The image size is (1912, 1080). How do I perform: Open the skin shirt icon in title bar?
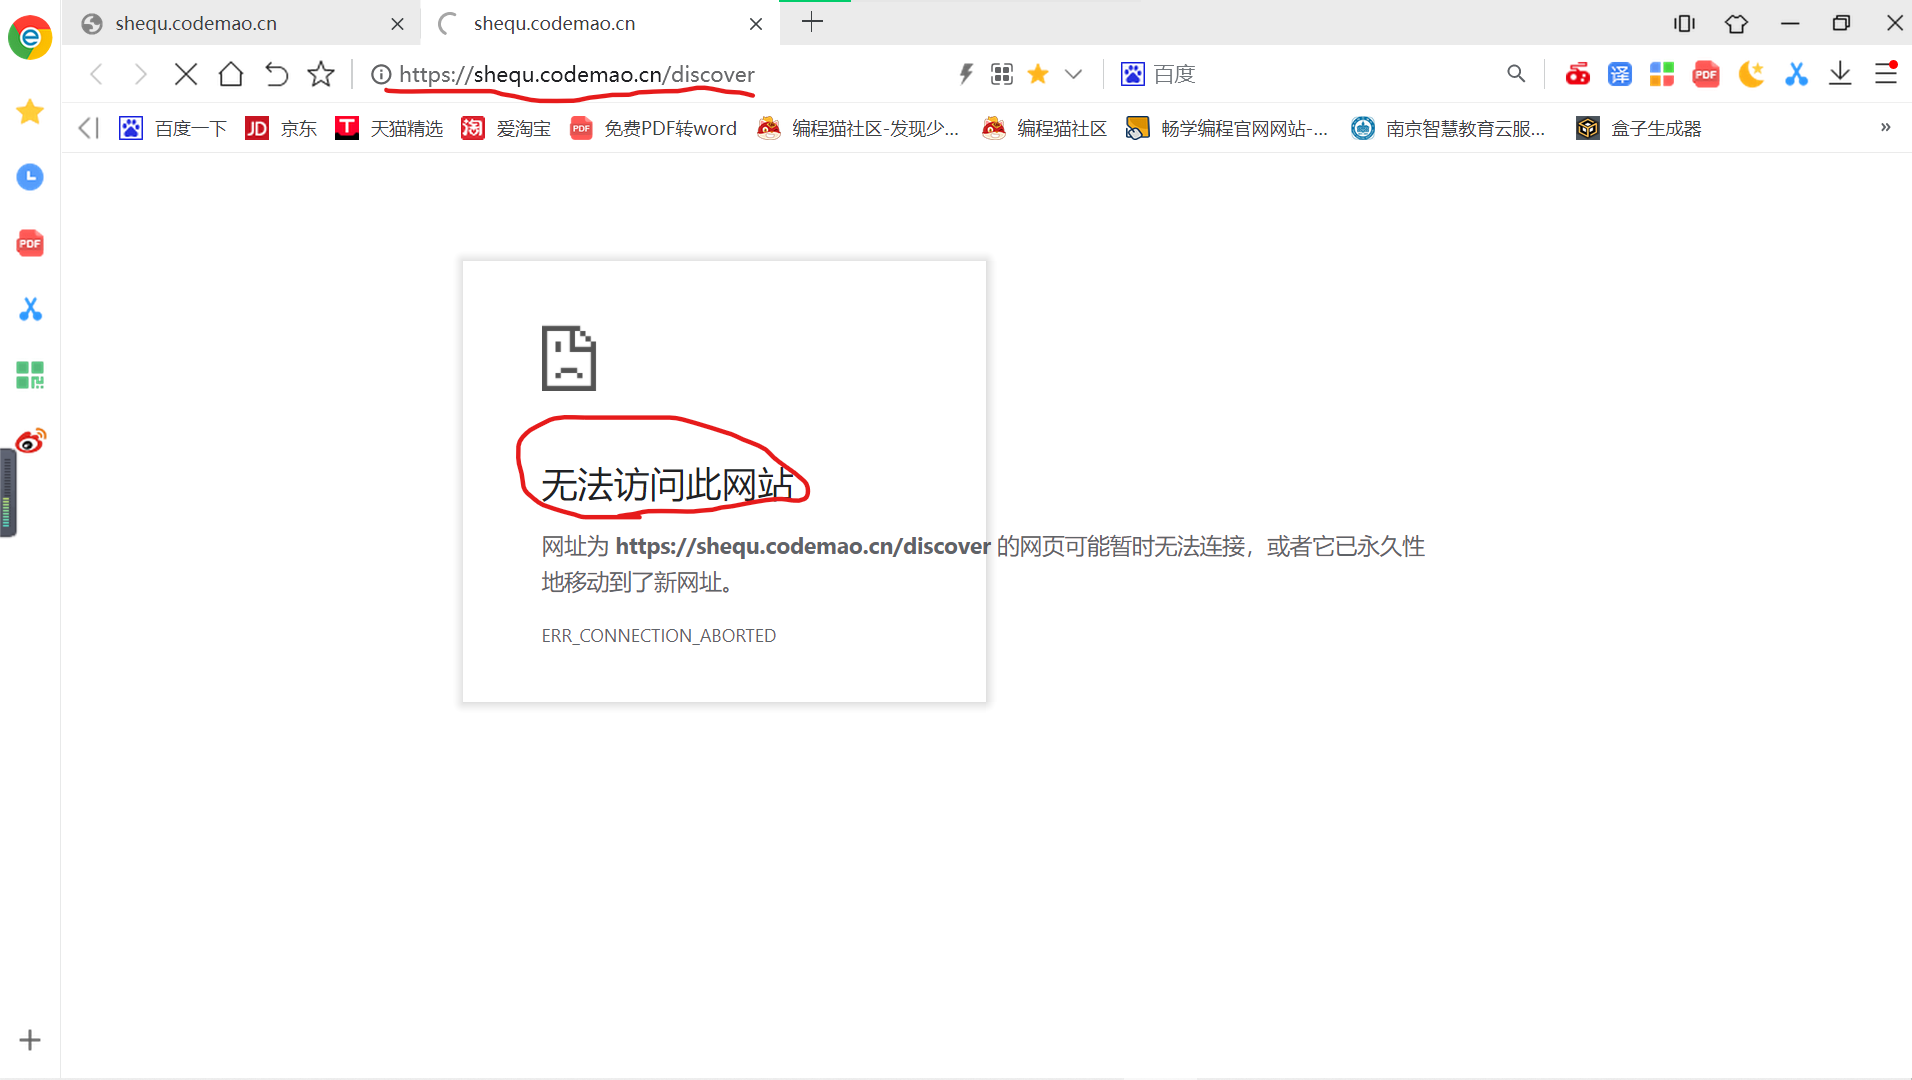[1737, 23]
